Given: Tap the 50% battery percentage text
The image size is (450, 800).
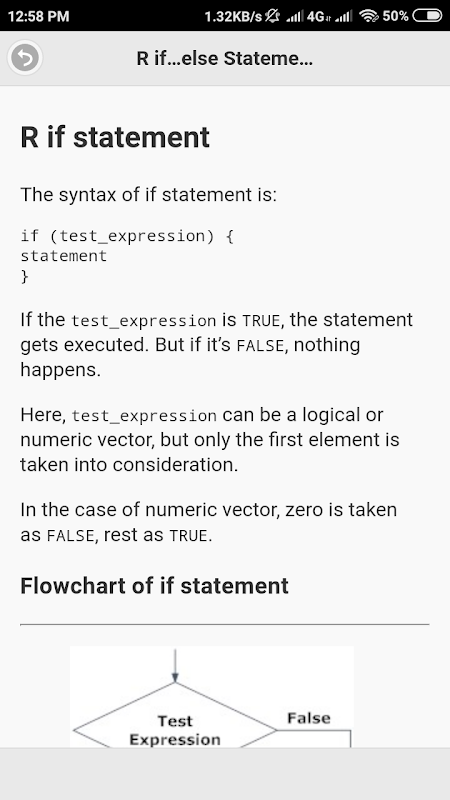Looking at the screenshot, I should 395,16.
